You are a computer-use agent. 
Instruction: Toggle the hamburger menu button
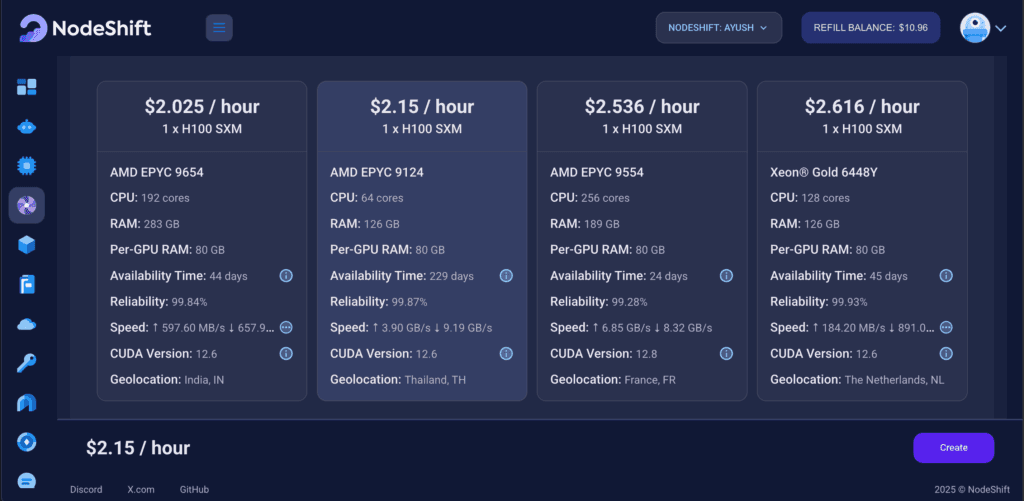point(219,28)
